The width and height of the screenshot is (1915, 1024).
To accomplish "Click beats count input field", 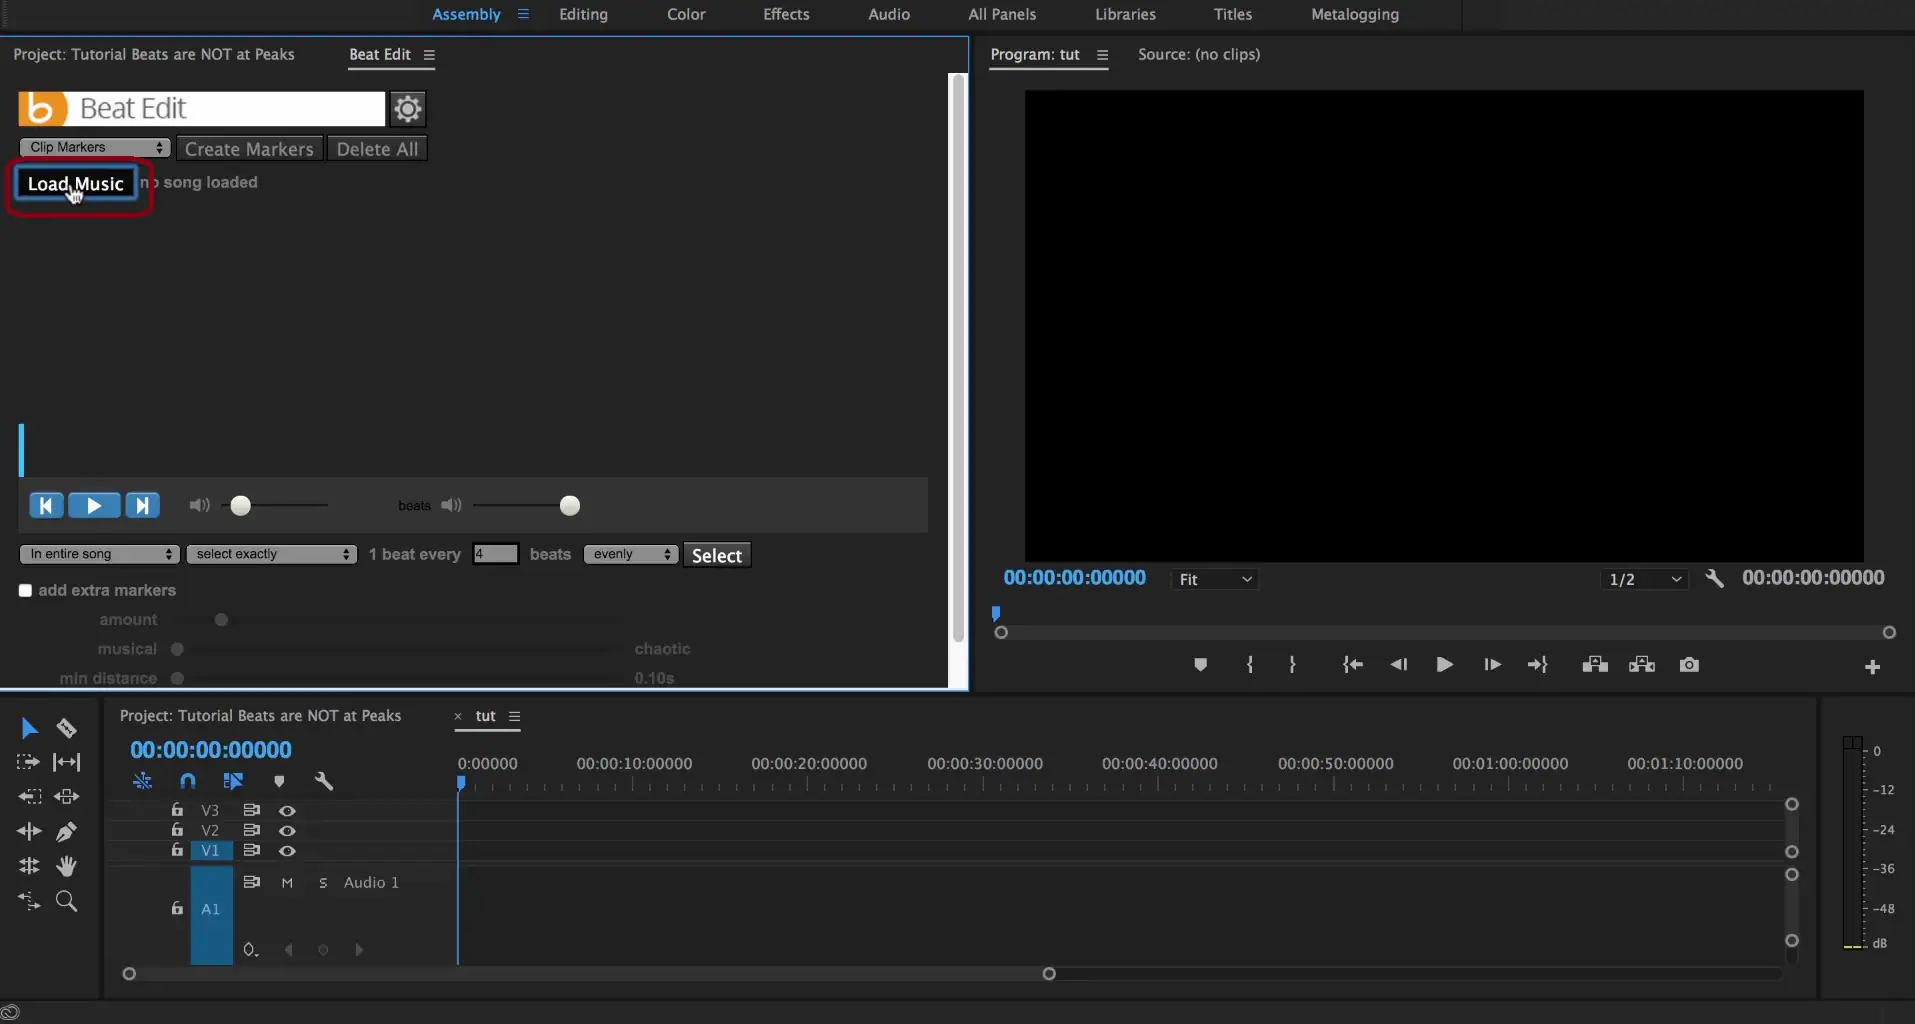I will click(x=495, y=554).
